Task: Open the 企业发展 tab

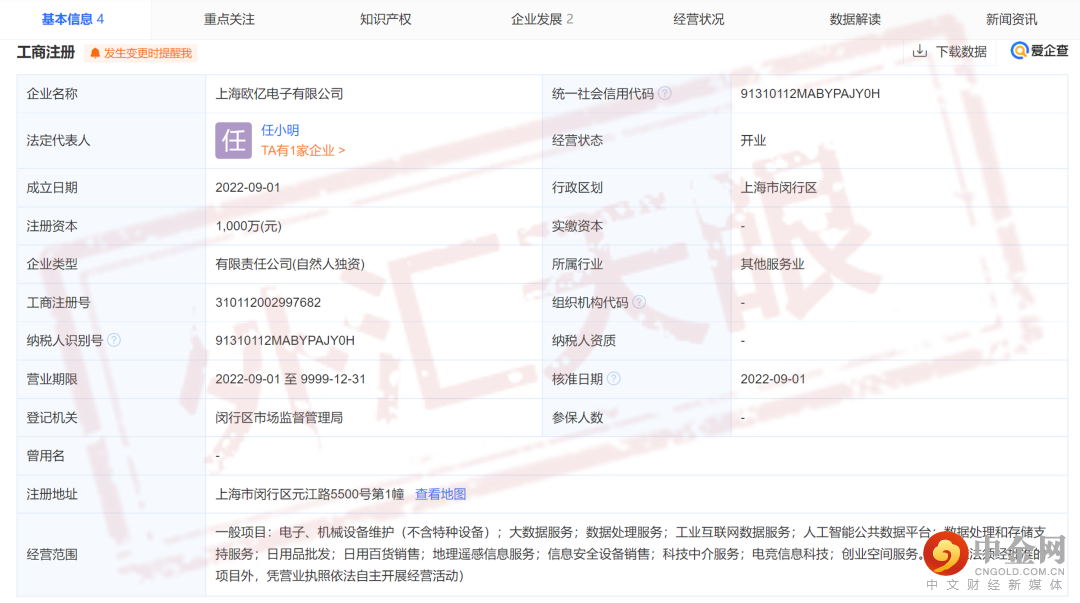Action: (x=542, y=19)
